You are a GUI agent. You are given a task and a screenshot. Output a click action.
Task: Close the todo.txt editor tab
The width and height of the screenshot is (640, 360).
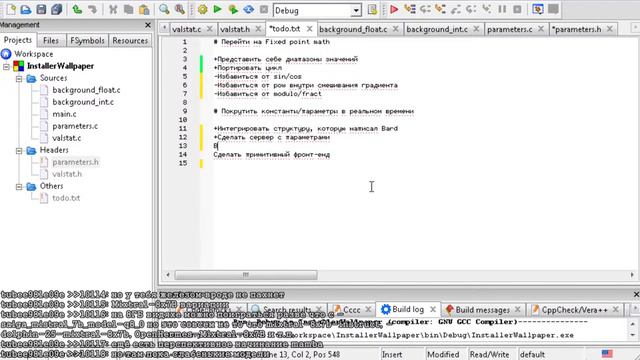309,29
